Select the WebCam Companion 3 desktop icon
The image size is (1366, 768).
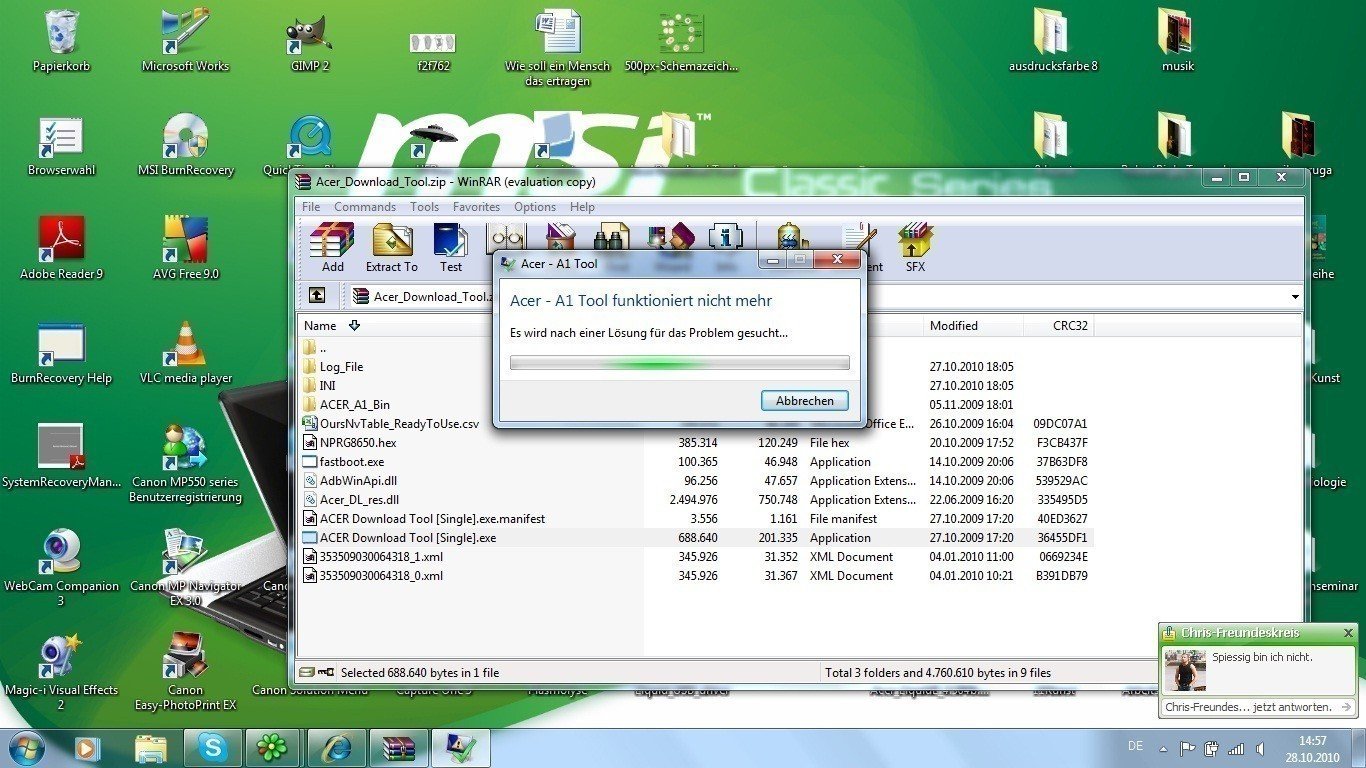tap(61, 568)
